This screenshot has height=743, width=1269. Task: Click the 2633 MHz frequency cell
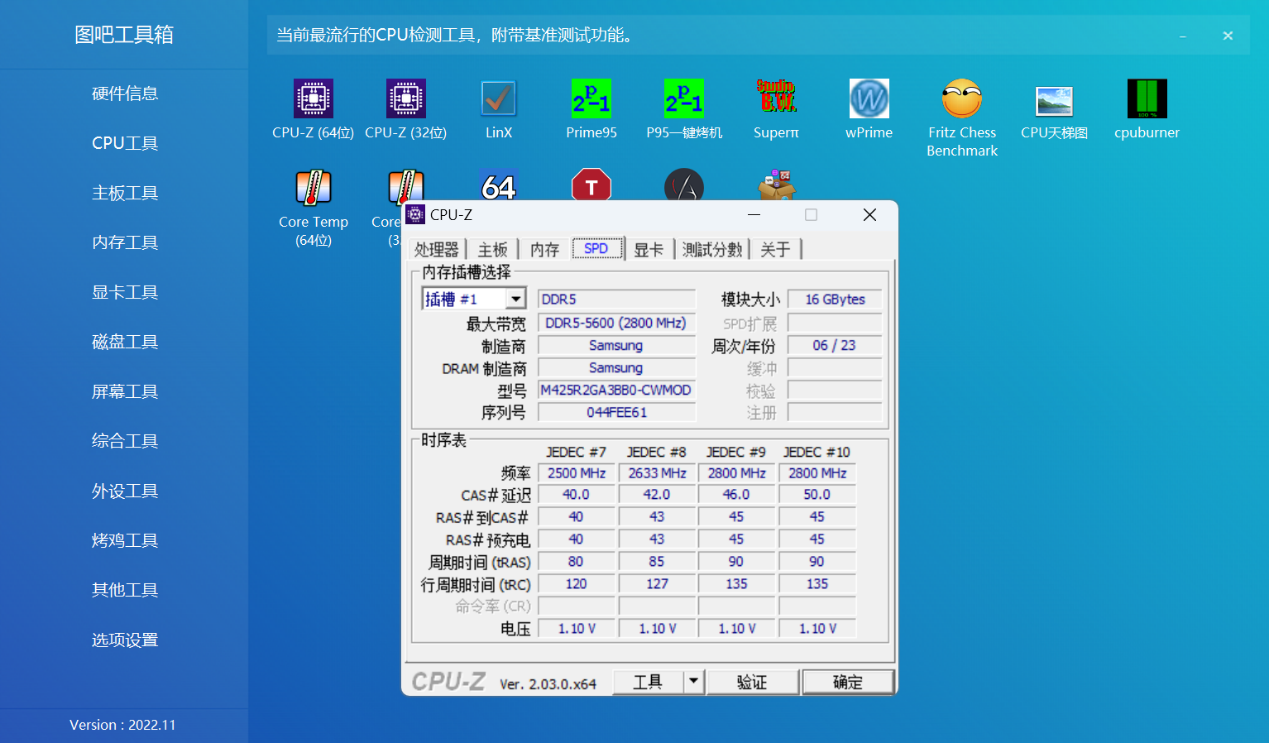point(657,473)
